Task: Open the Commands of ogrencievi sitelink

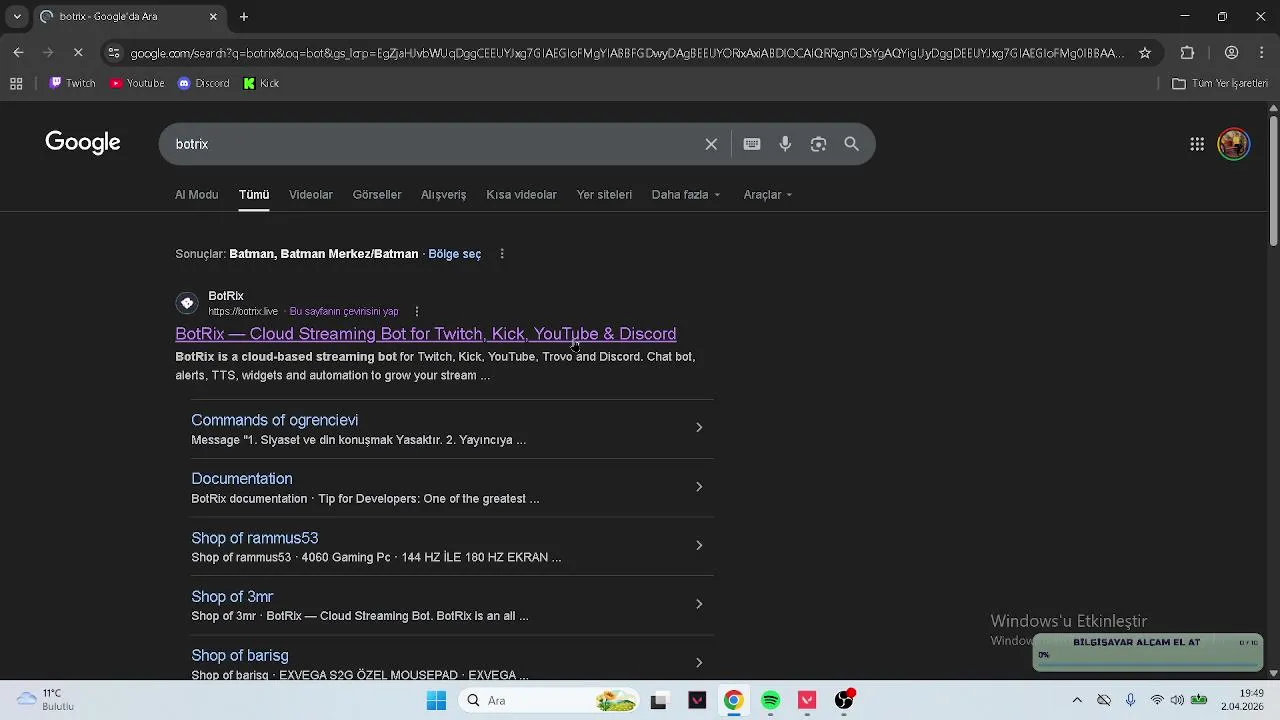Action: click(275, 420)
